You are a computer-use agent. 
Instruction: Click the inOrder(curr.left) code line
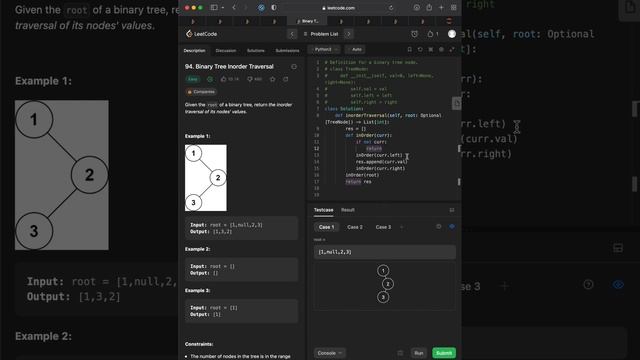point(379,155)
